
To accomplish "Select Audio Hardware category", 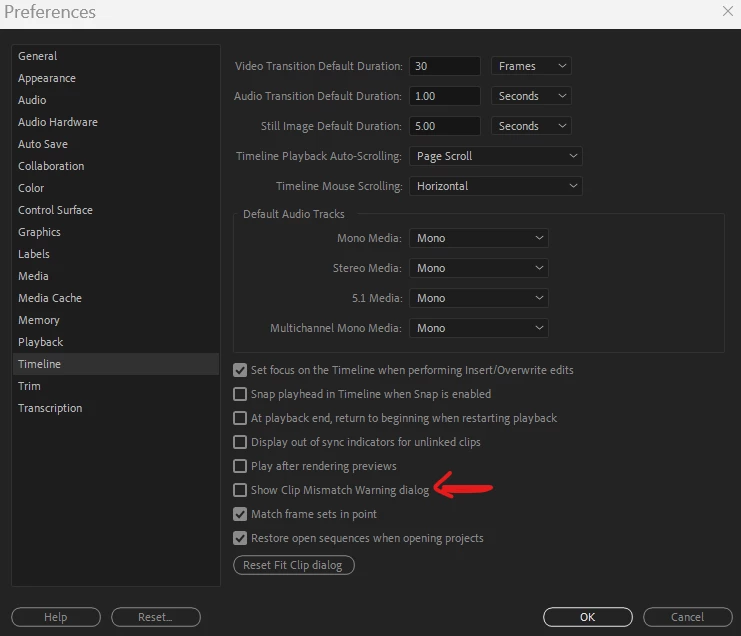I will [x=116, y=122].
